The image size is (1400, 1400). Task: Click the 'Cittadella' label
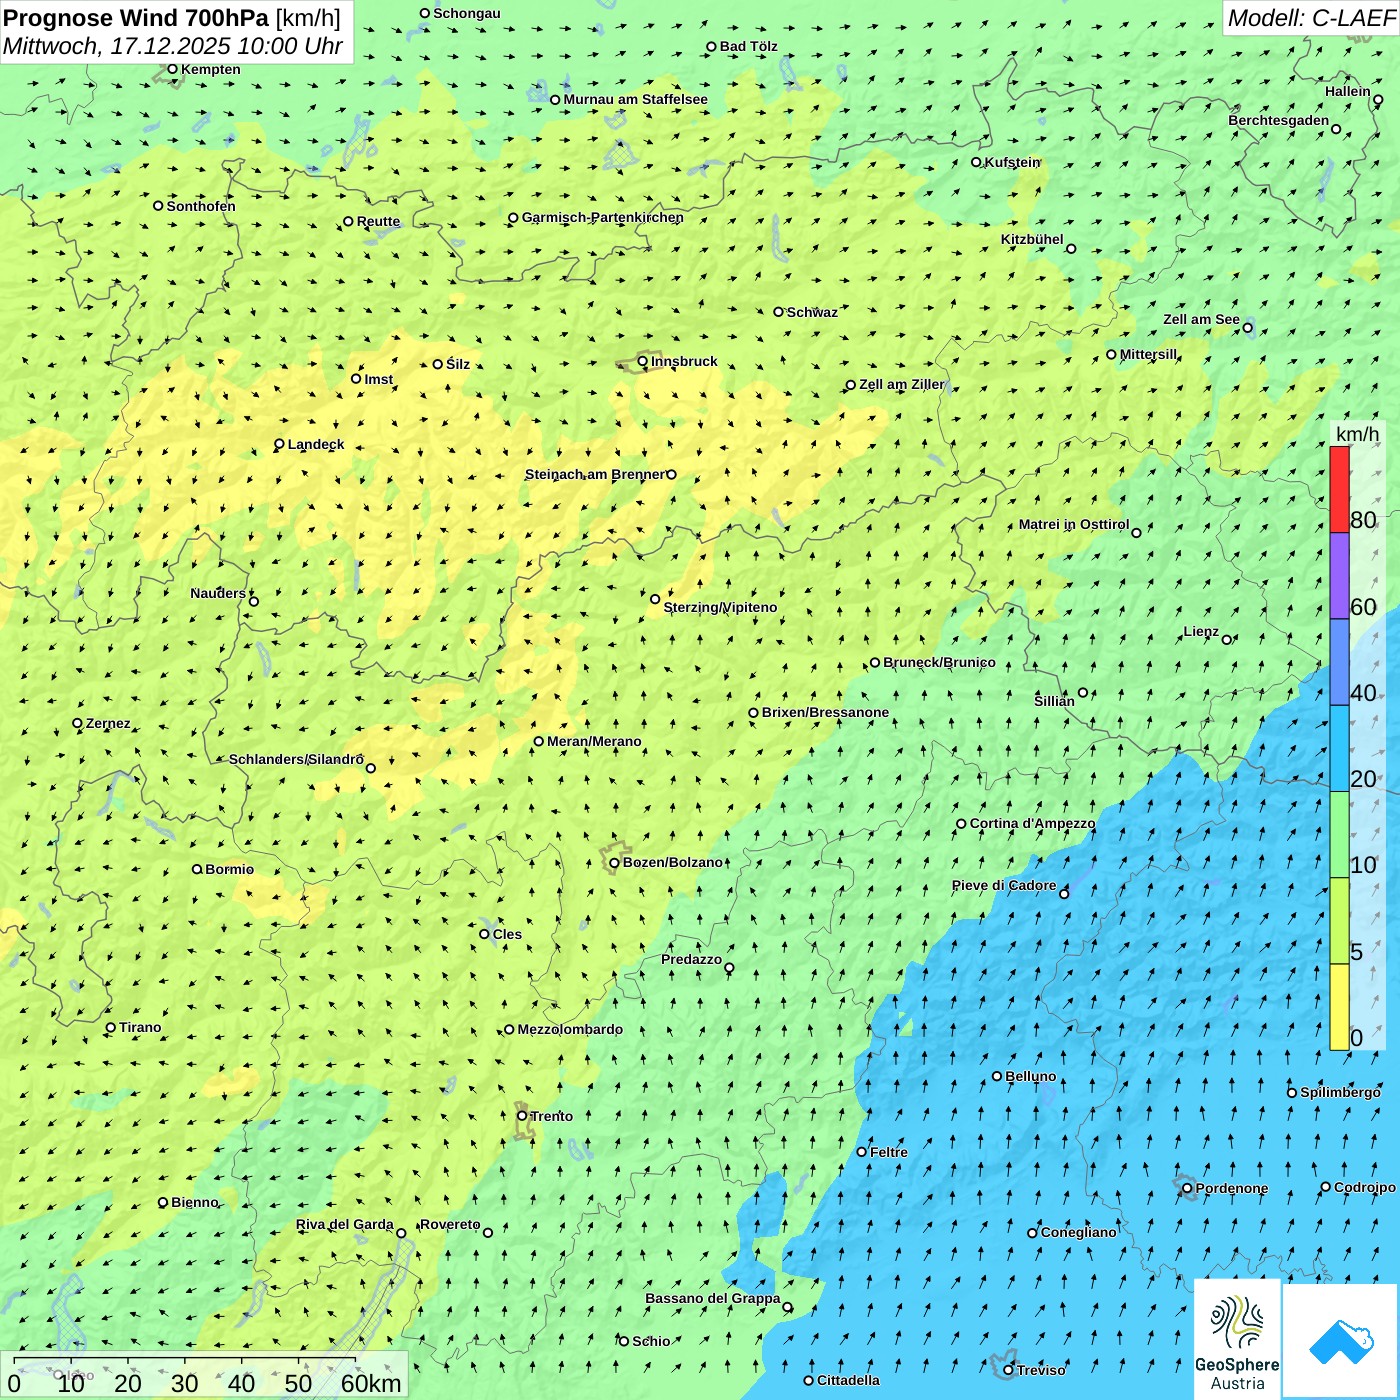coord(848,1380)
